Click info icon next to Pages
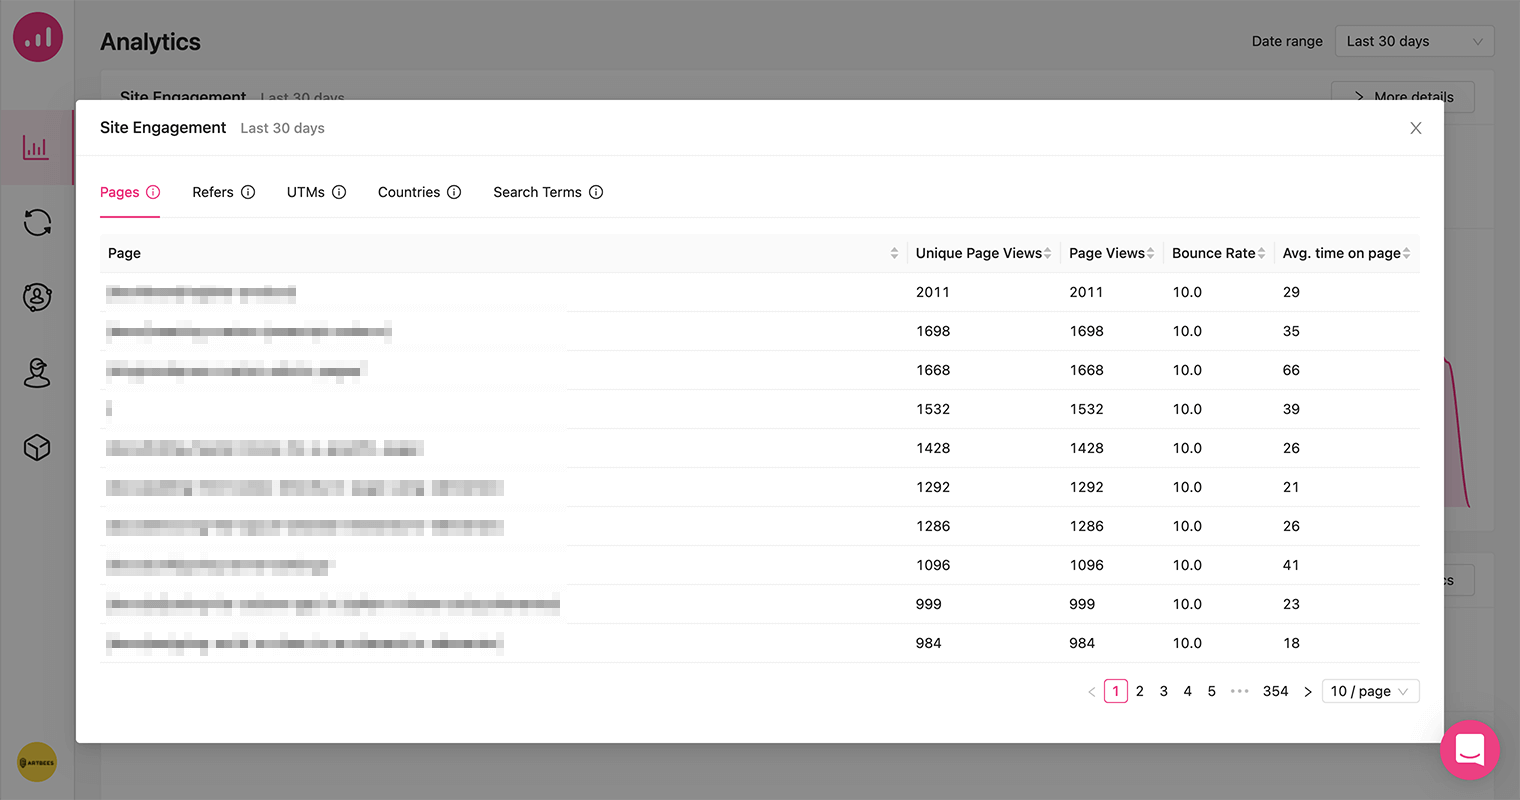This screenshot has width=1520, height=800. (x=153, y=192)
